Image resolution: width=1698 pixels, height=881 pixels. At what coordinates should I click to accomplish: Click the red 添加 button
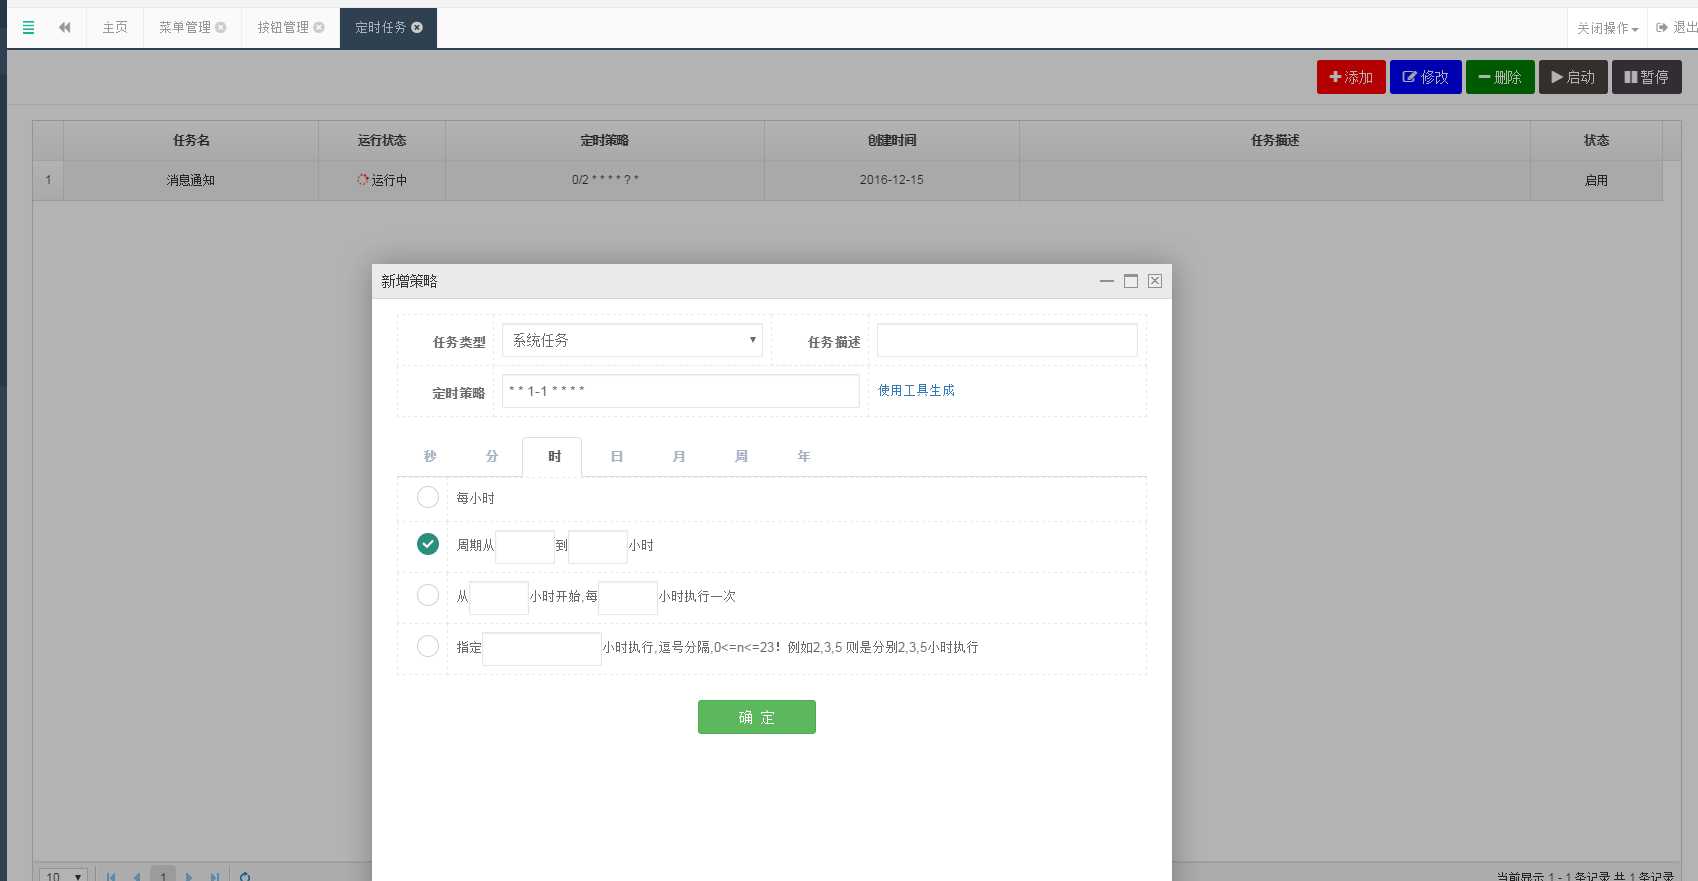pyautogui.click(x=1351, y=77)
